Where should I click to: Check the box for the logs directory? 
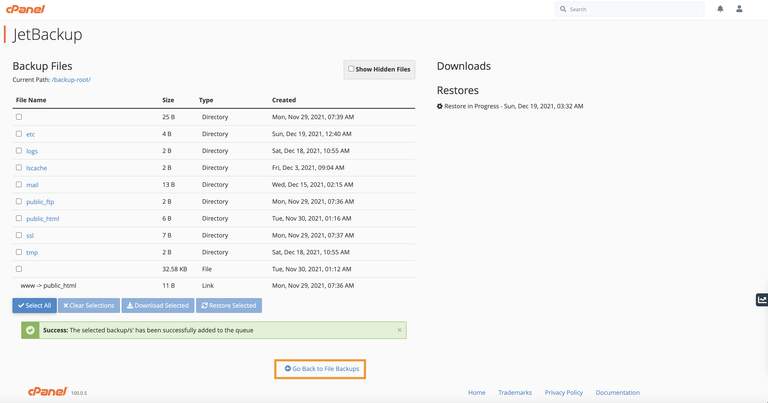click(x=19, y=151)
